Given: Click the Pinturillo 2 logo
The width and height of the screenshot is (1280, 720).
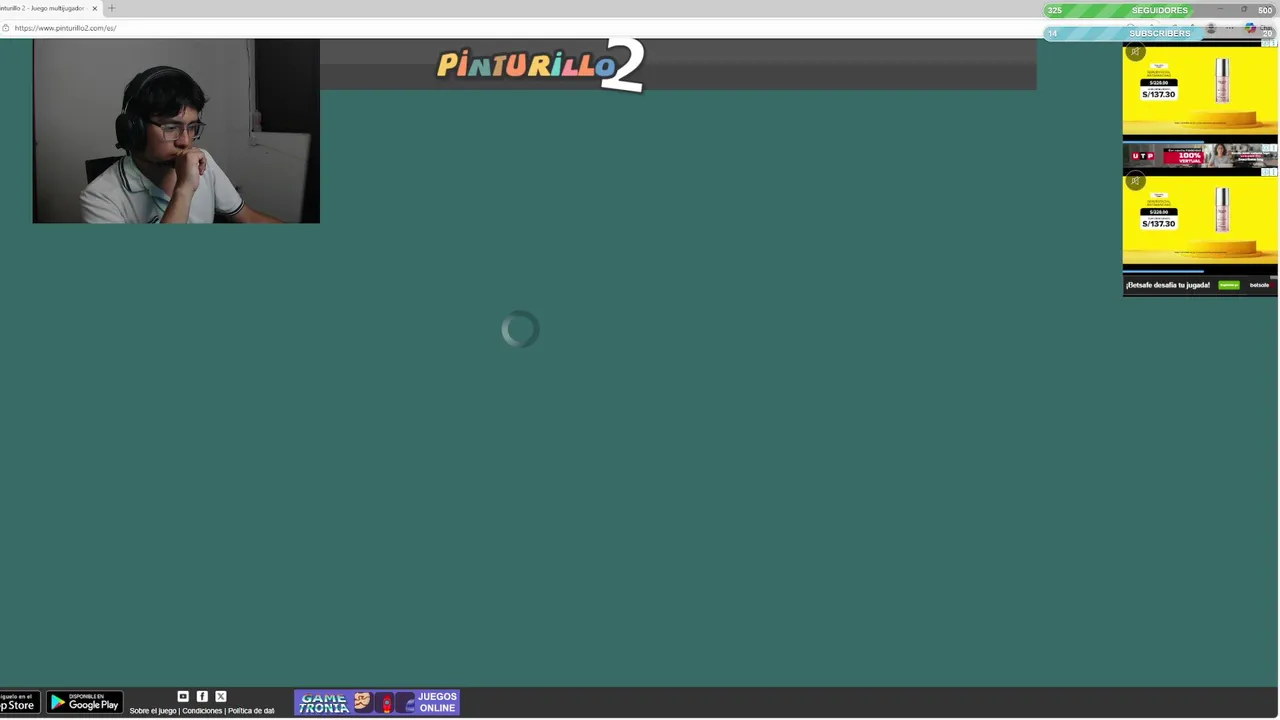Looking at the screenshot, I should 540,66.
